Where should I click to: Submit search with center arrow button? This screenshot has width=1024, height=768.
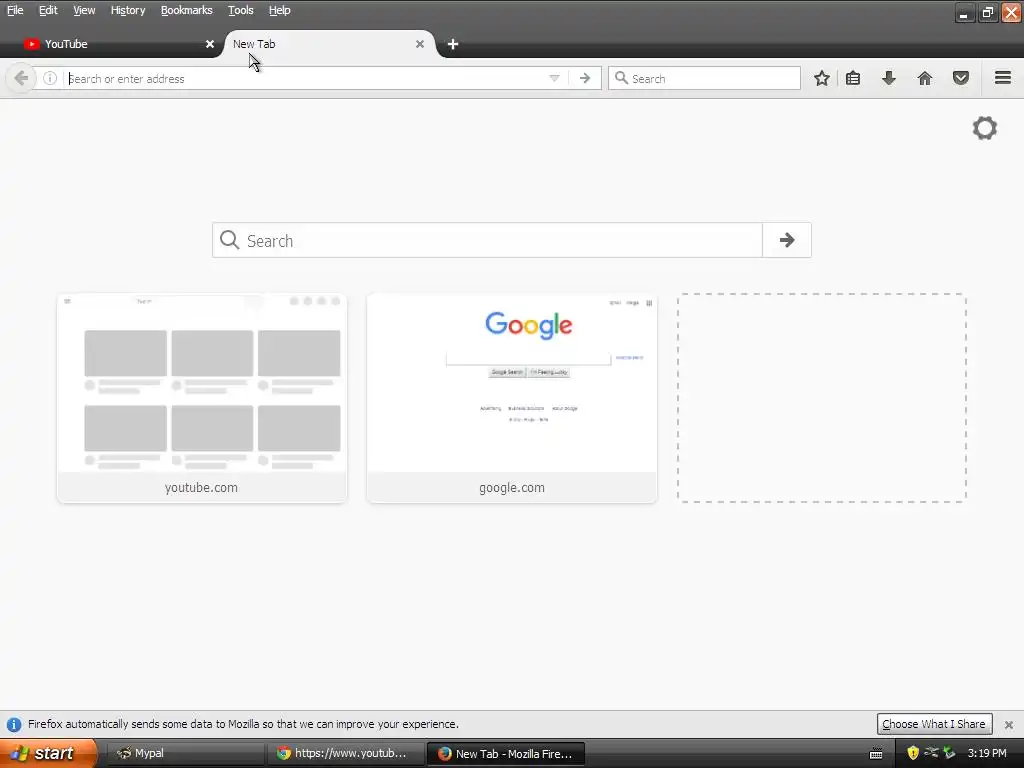[787, 240]
